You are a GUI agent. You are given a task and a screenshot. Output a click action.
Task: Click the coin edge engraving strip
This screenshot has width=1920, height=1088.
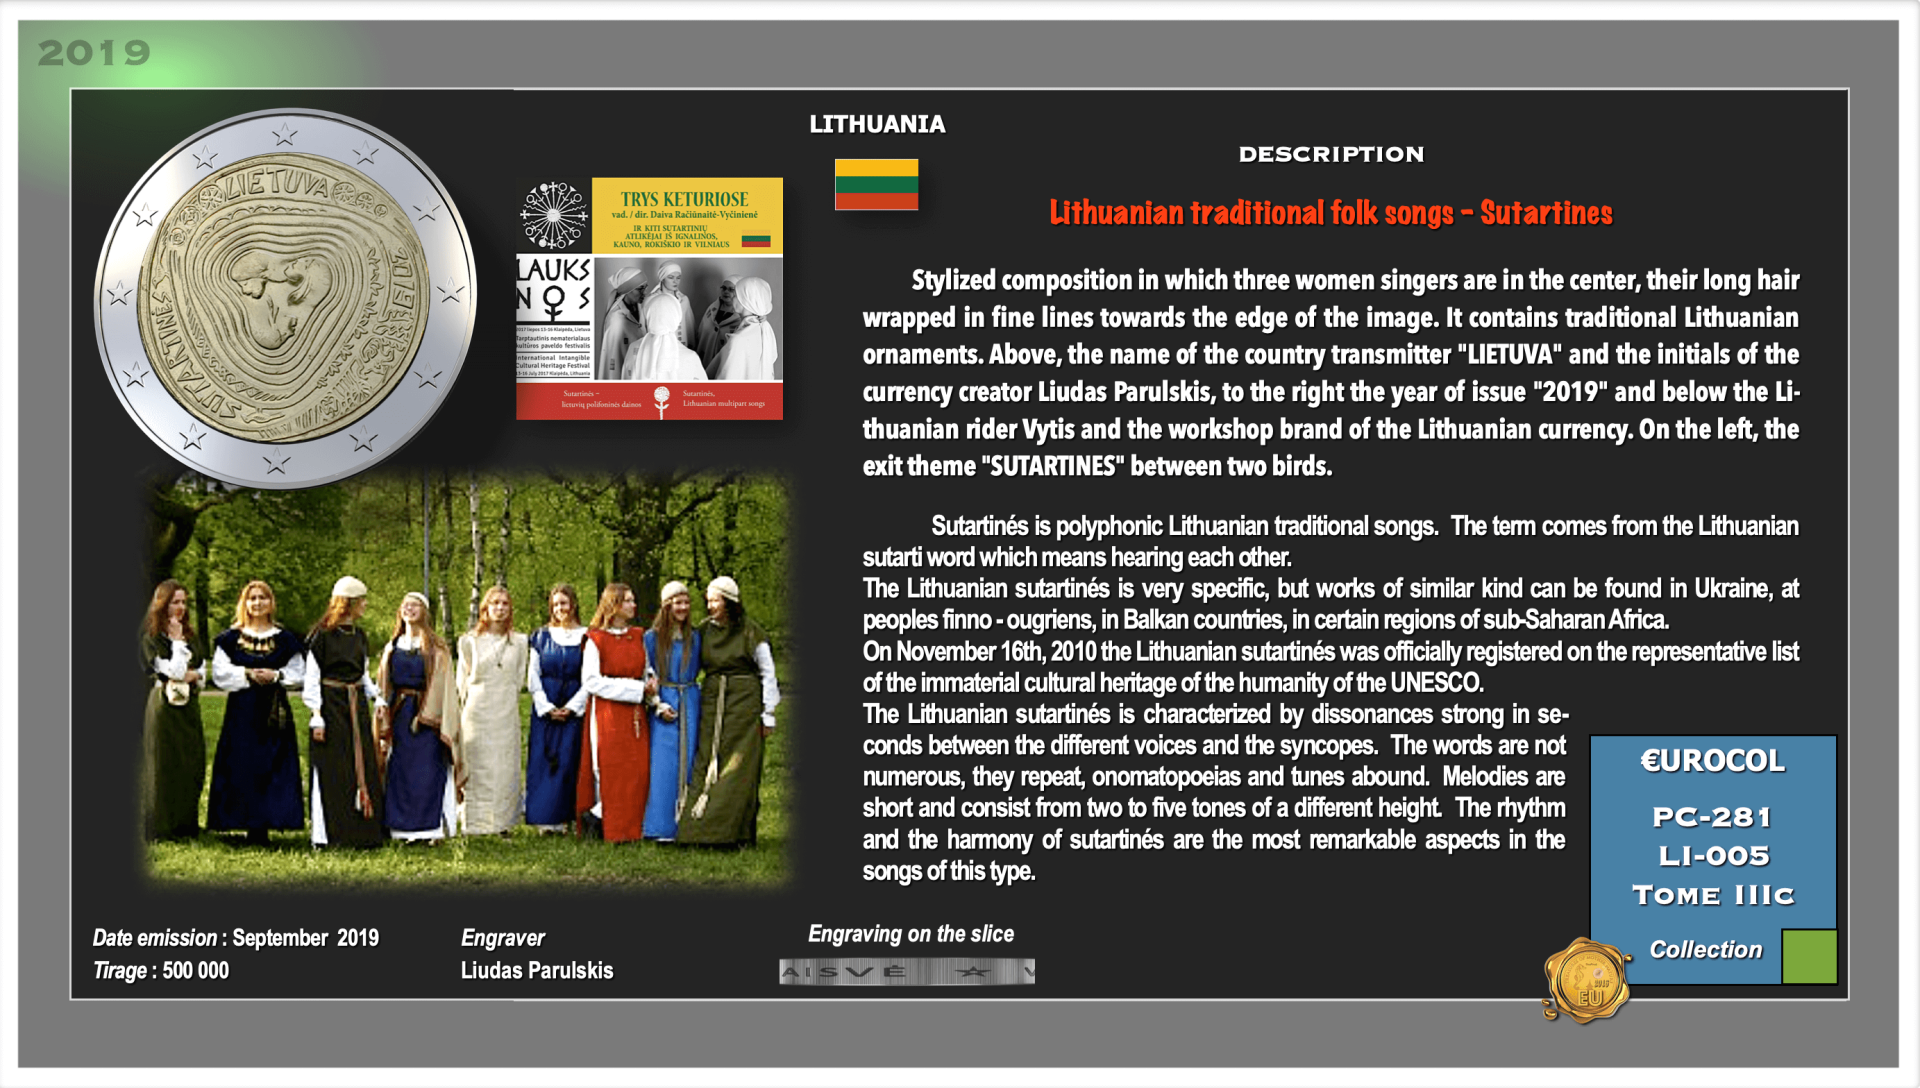coord(907,971)
